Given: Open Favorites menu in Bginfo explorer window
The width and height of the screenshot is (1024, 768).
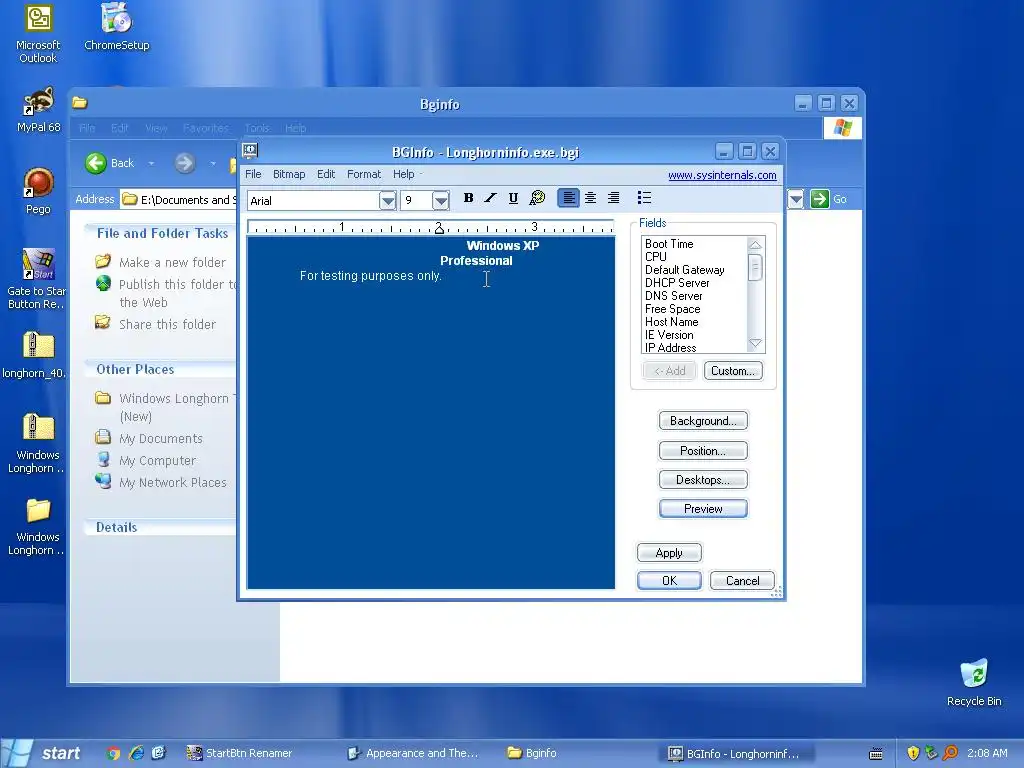Looking at the screenshot, I should coord(206,128).
